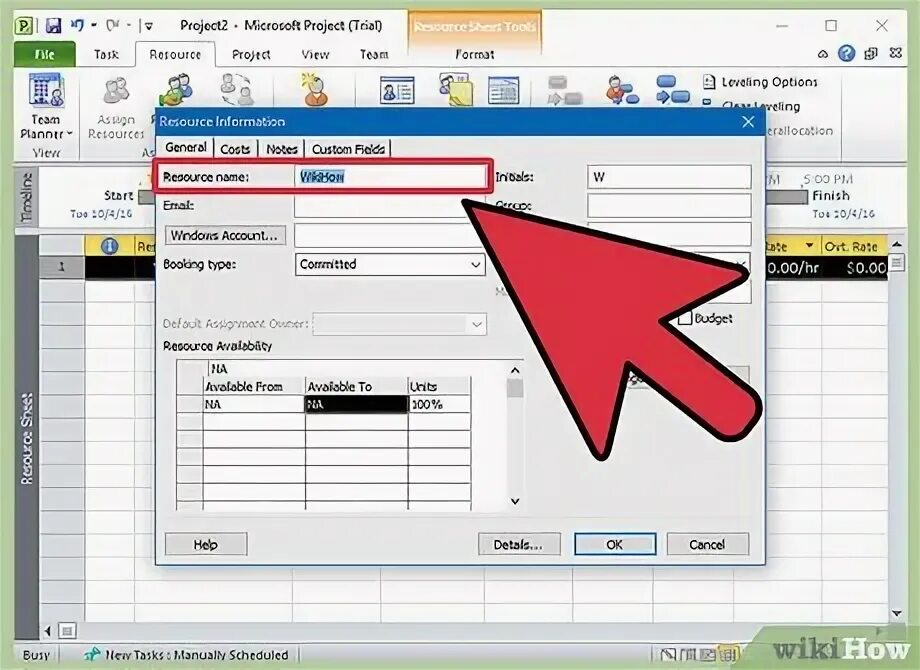920x670 pixels.
Task: Click the resource Details ribbon icon
Action: tap(503, 90)
